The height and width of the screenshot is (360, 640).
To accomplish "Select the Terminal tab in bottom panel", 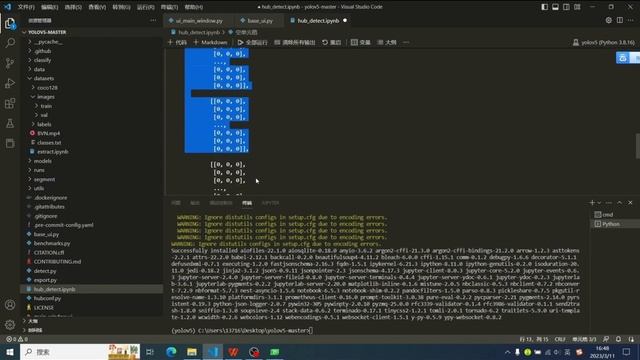I will [x=247, y=203].
